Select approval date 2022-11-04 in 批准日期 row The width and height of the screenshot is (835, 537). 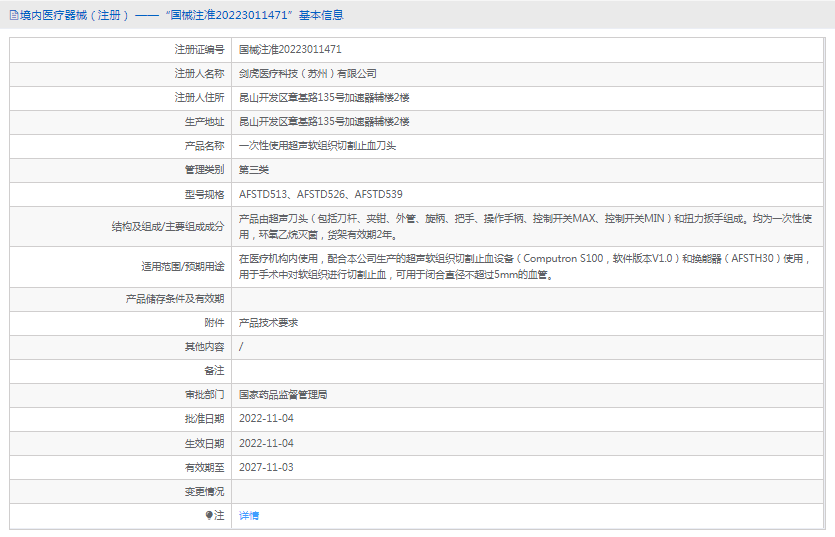[266, 419]
